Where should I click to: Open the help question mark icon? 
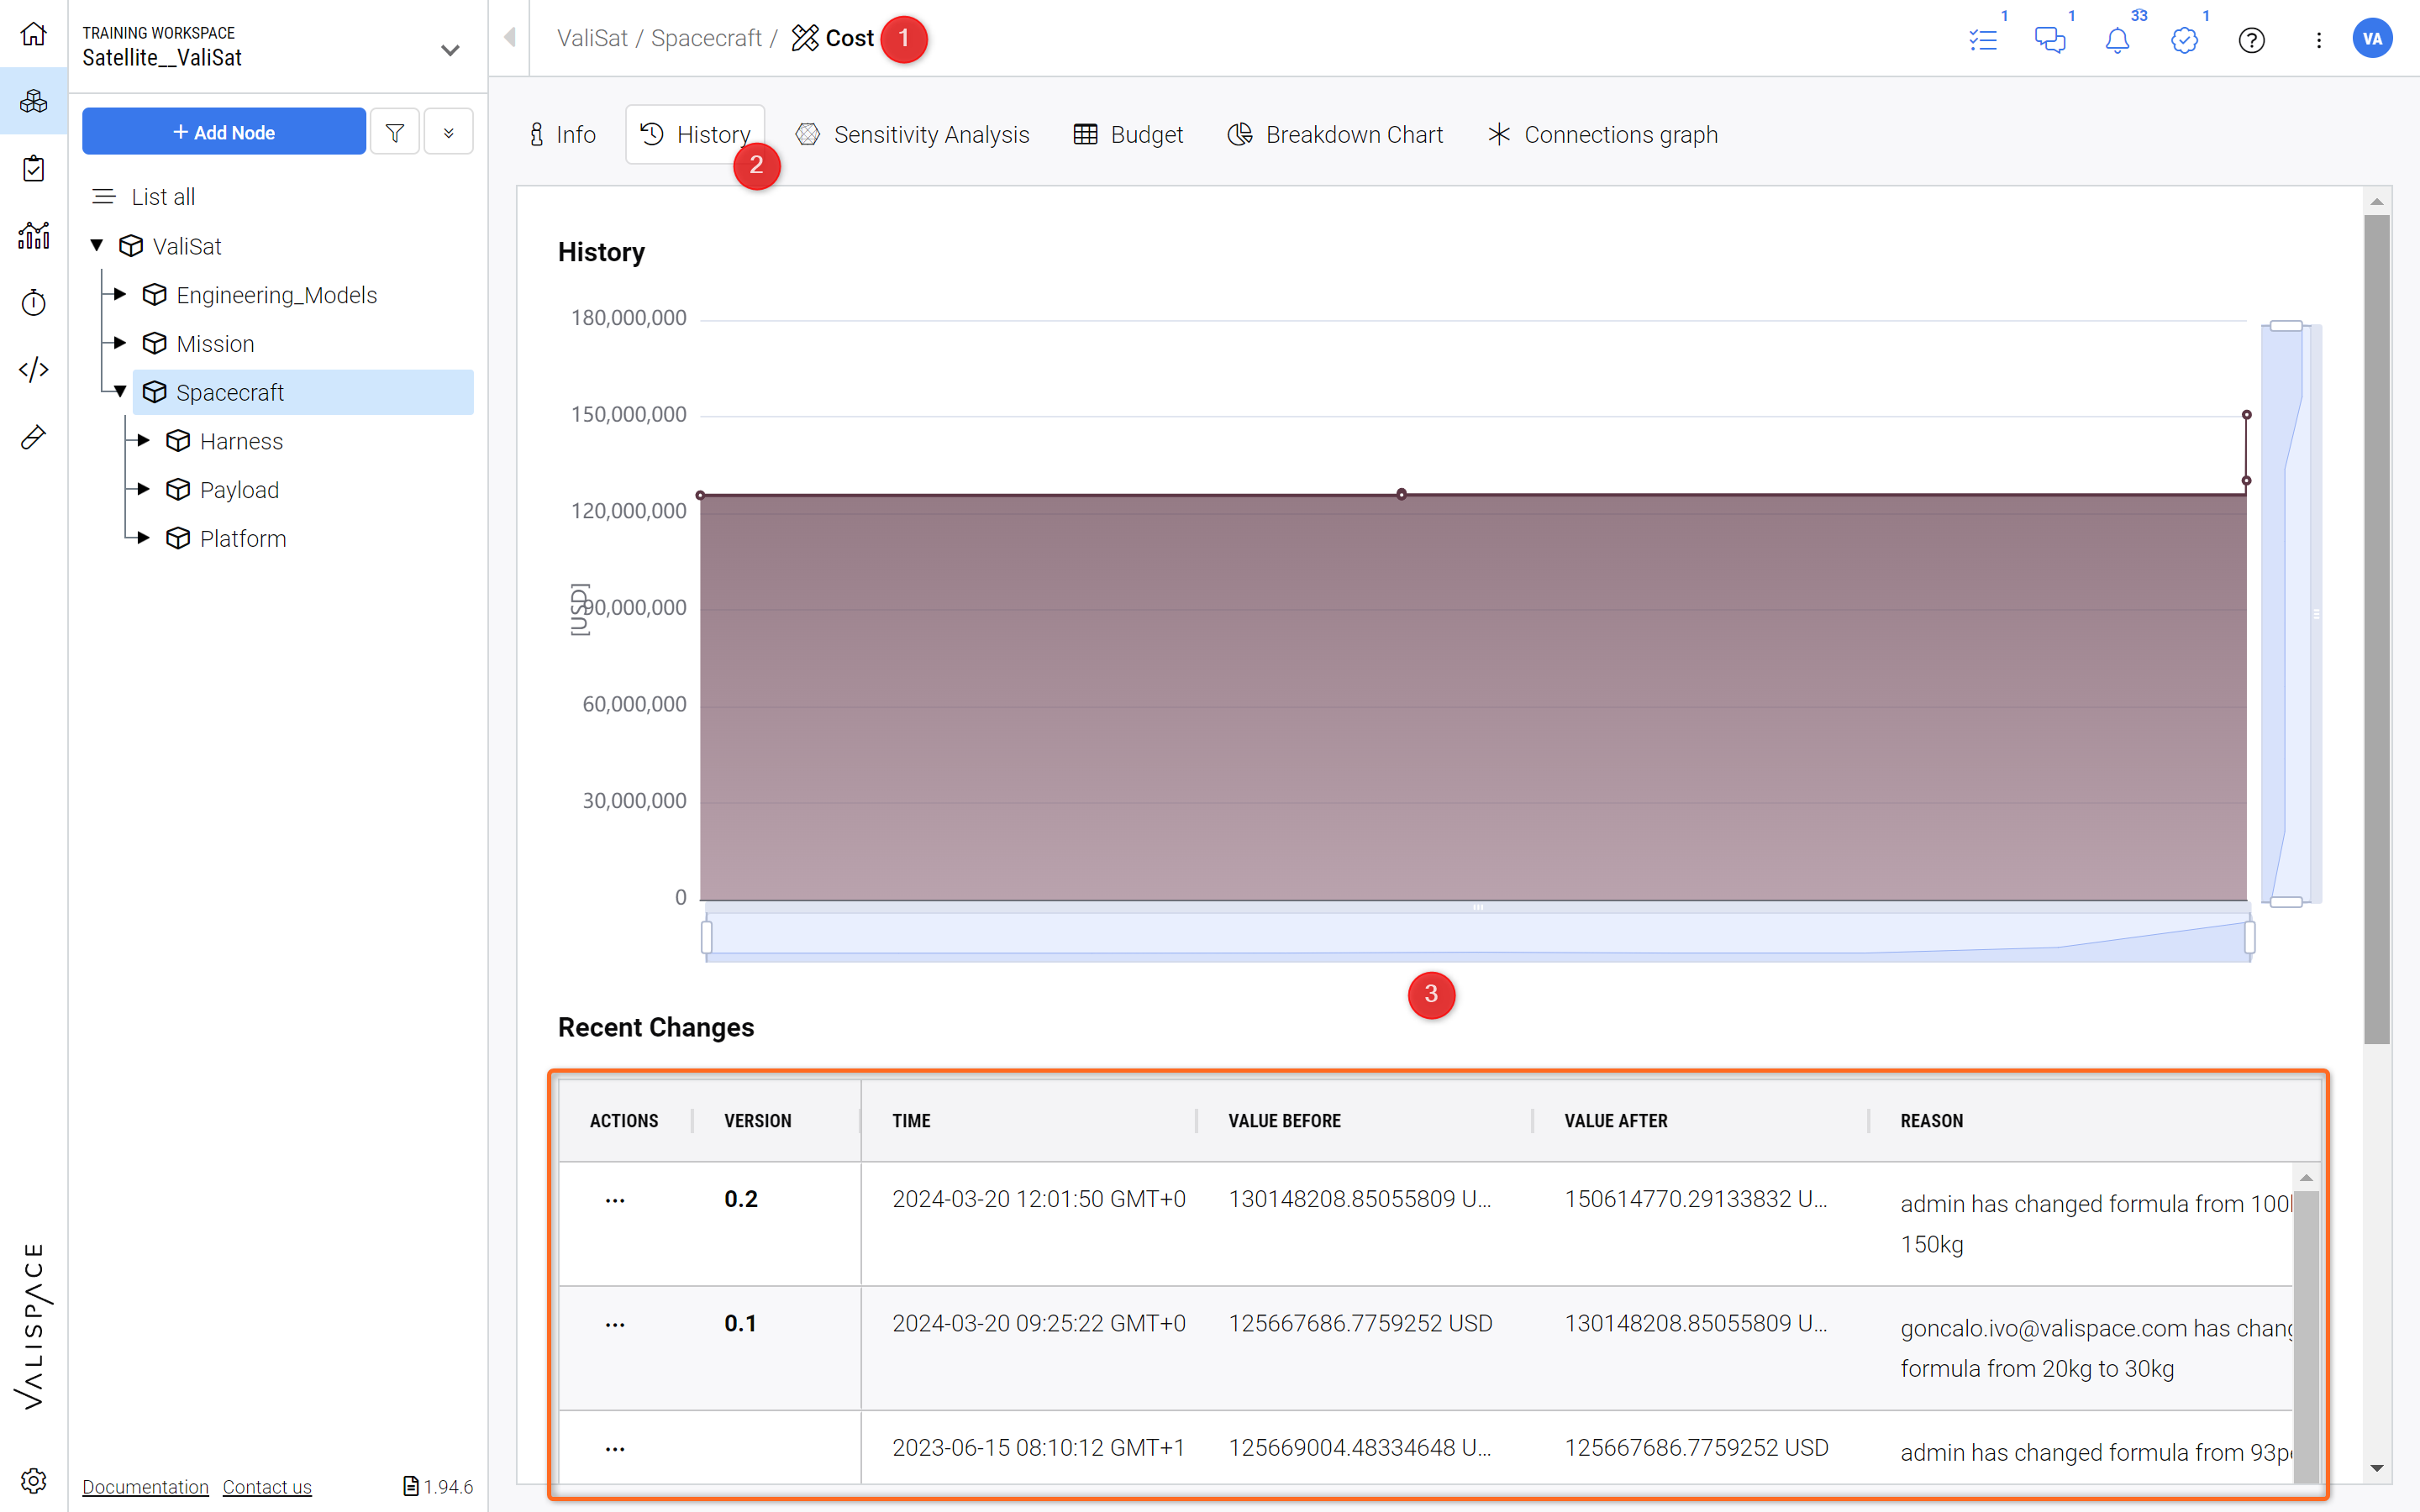point(2251,40)
